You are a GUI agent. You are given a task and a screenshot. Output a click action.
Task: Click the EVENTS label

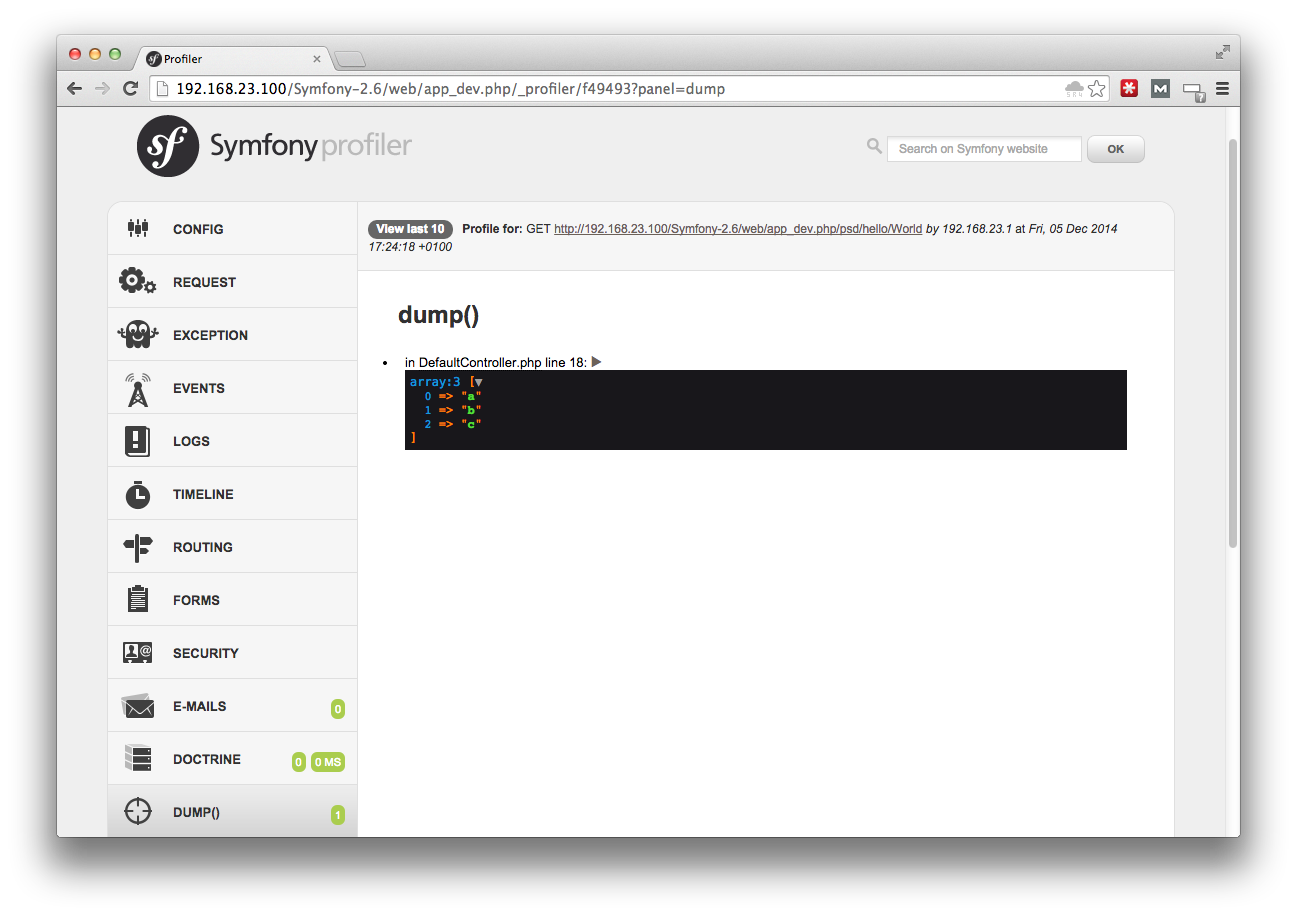coord(199,388)
